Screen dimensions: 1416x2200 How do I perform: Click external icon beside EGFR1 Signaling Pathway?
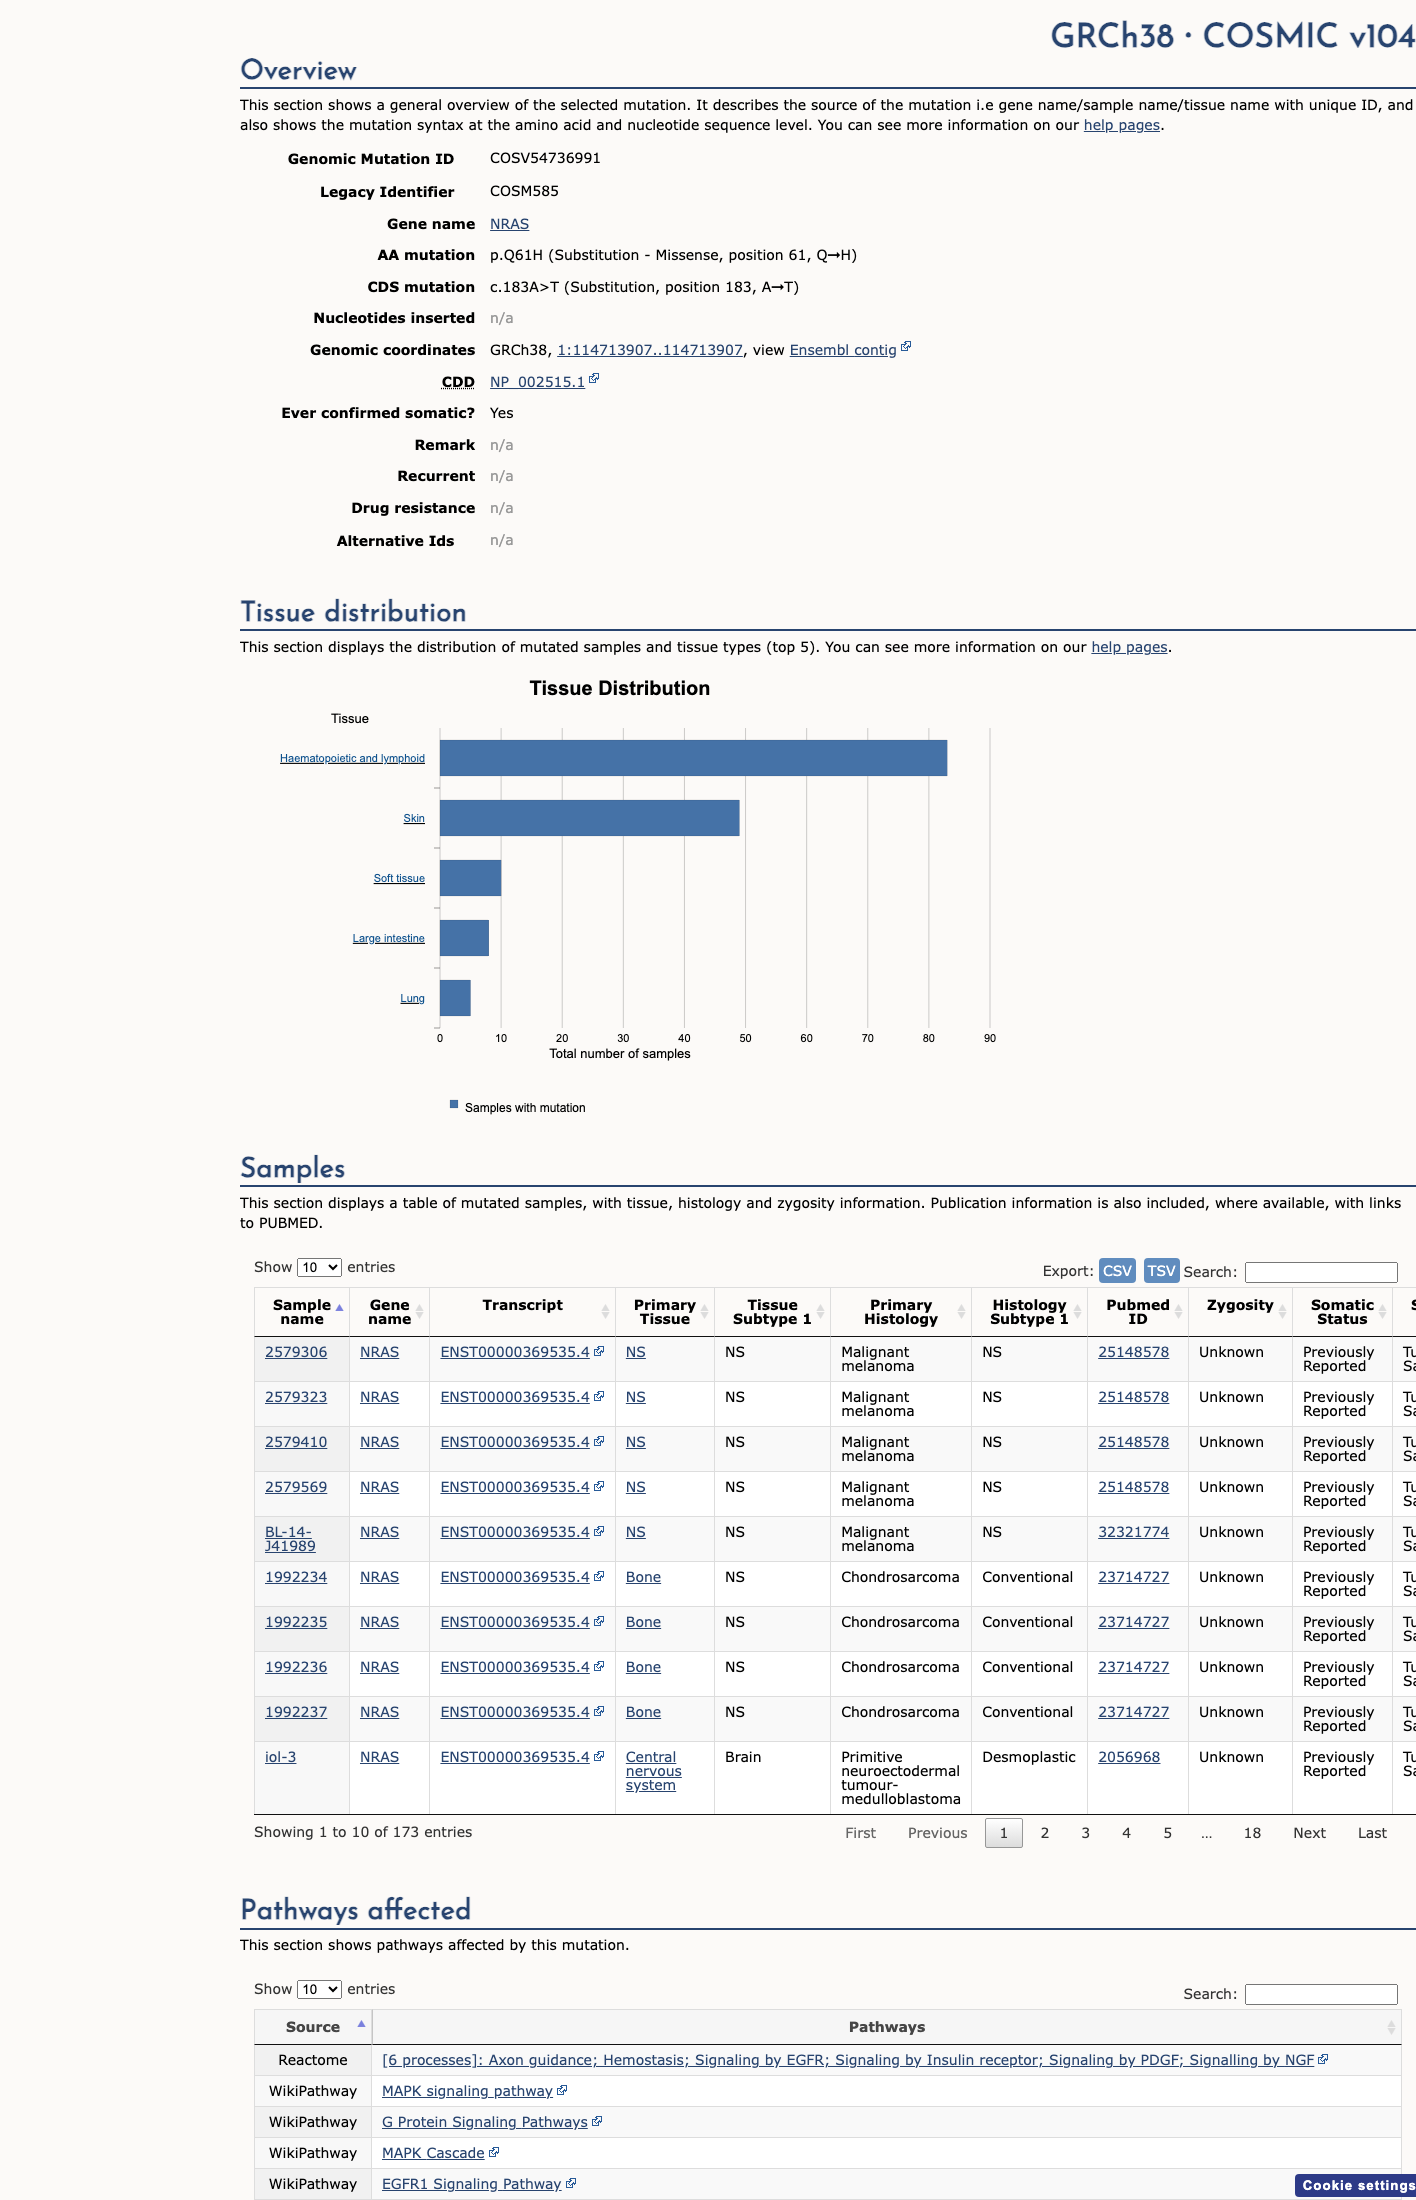point(571,2183)
